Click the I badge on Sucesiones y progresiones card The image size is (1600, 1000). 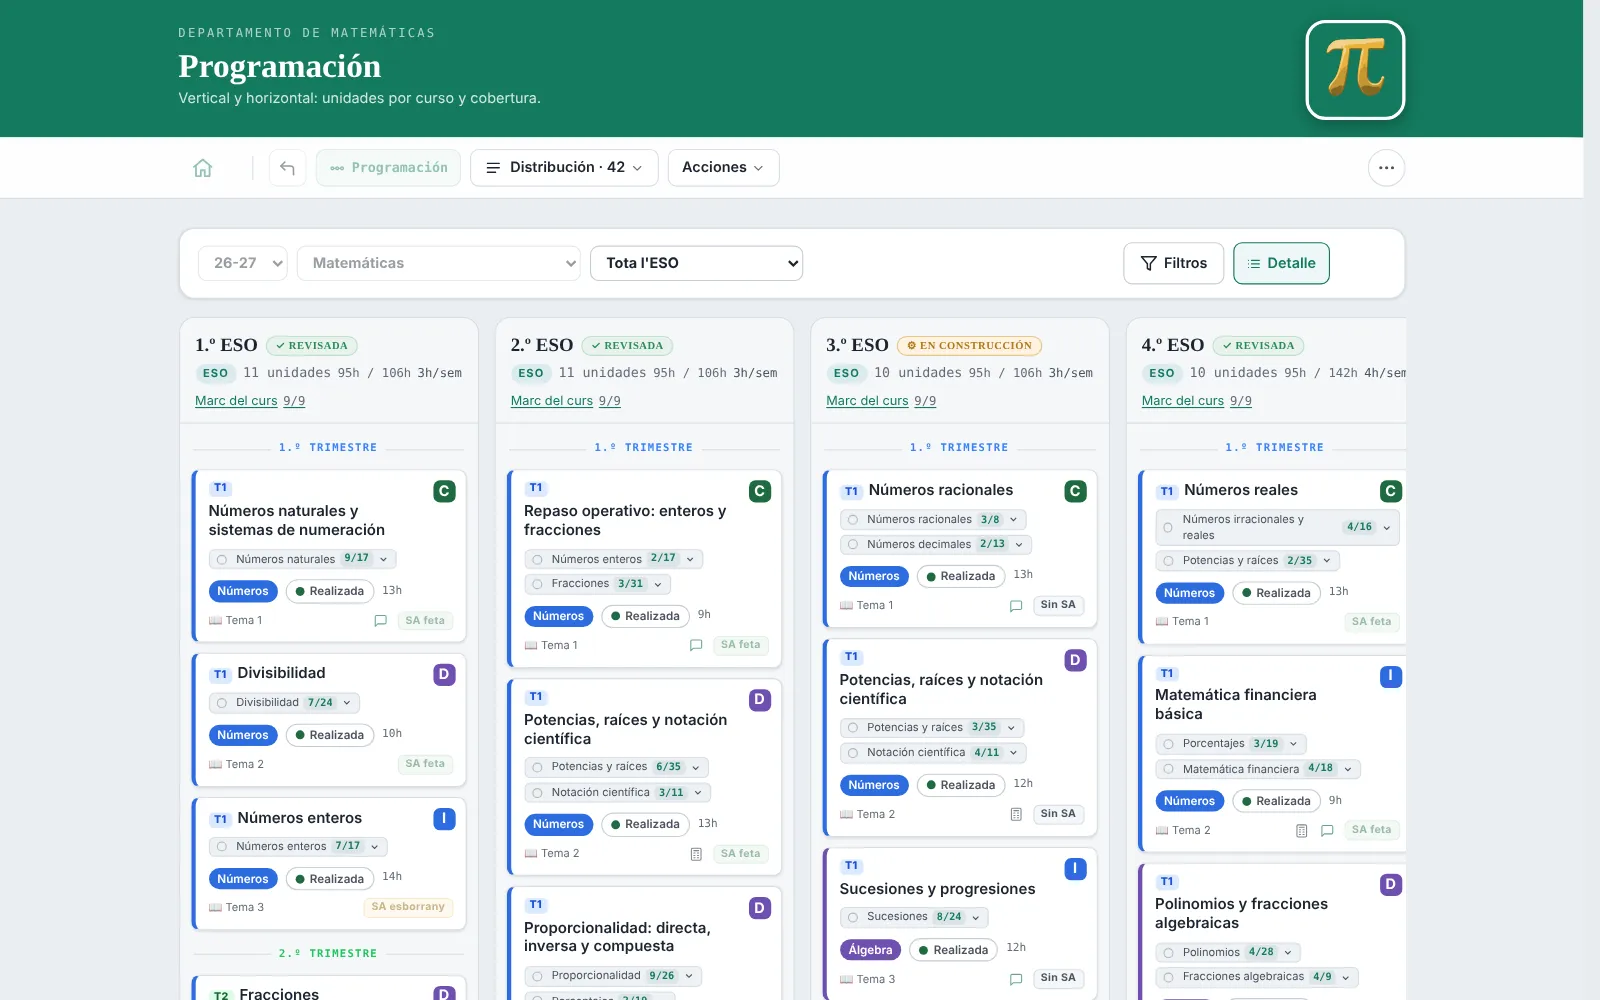coord(1075,868)
